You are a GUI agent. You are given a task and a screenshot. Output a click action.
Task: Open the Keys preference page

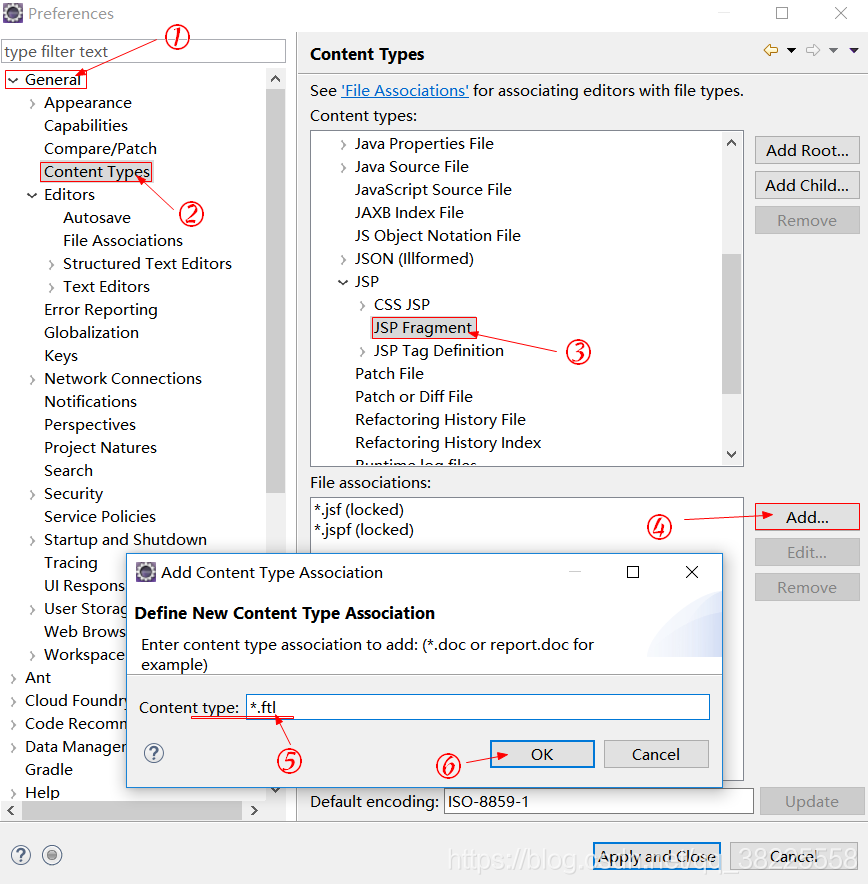61,356
